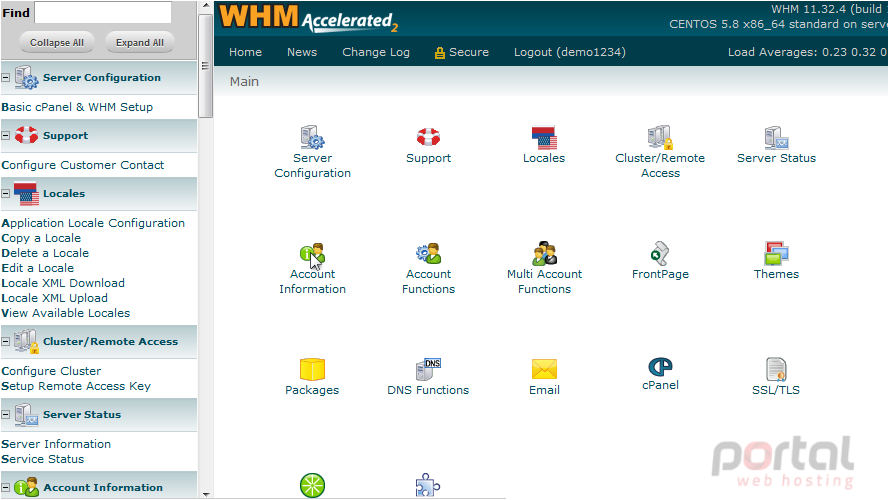This screenshot has height=500, width=889.
Task: Collapse the Cluster/Remote Access sidebar section
Action: pos(6,341)
